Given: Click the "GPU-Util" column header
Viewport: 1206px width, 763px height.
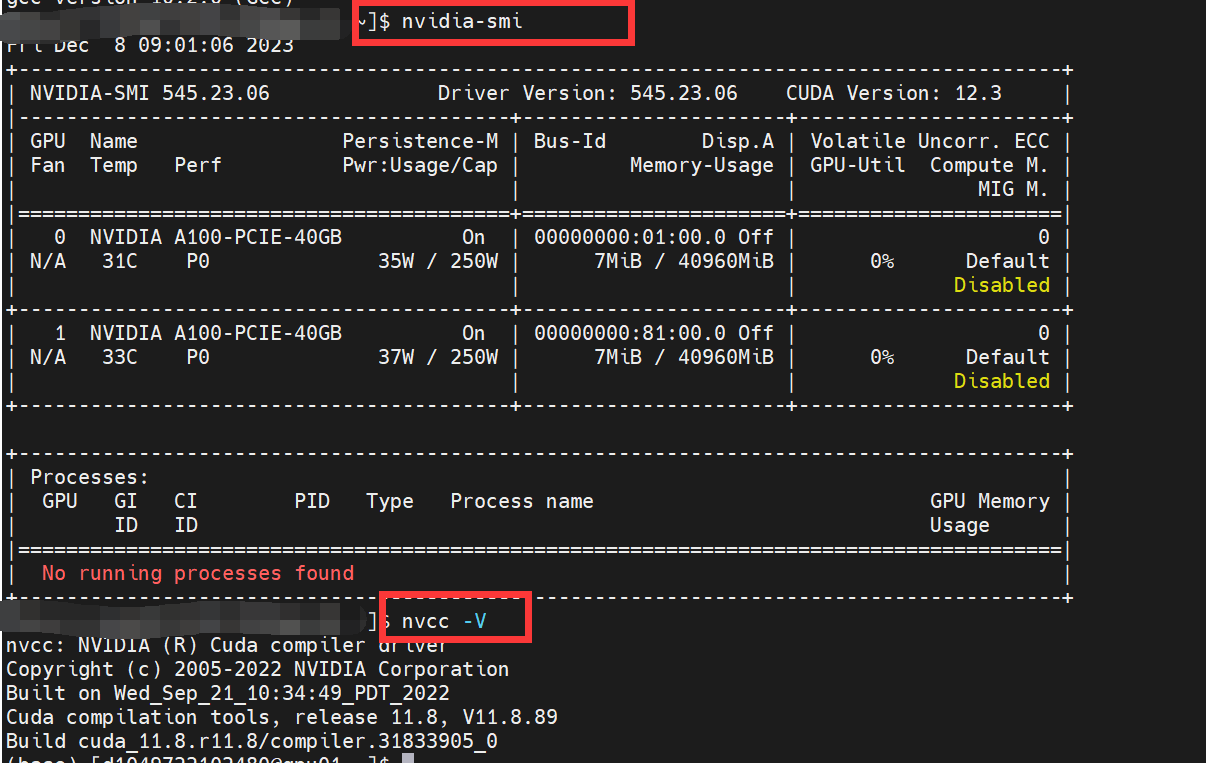Looking at the screenshot, I should [858, 165].
